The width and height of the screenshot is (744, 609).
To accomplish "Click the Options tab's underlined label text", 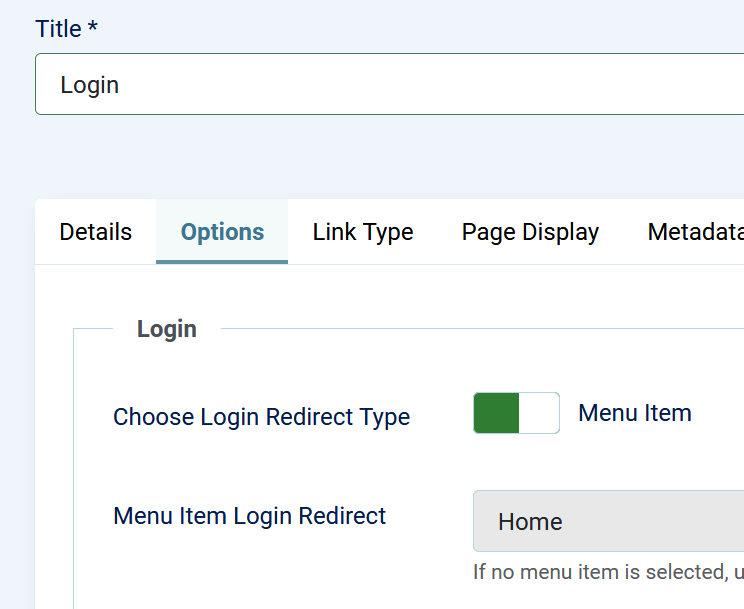I will 222,233.
